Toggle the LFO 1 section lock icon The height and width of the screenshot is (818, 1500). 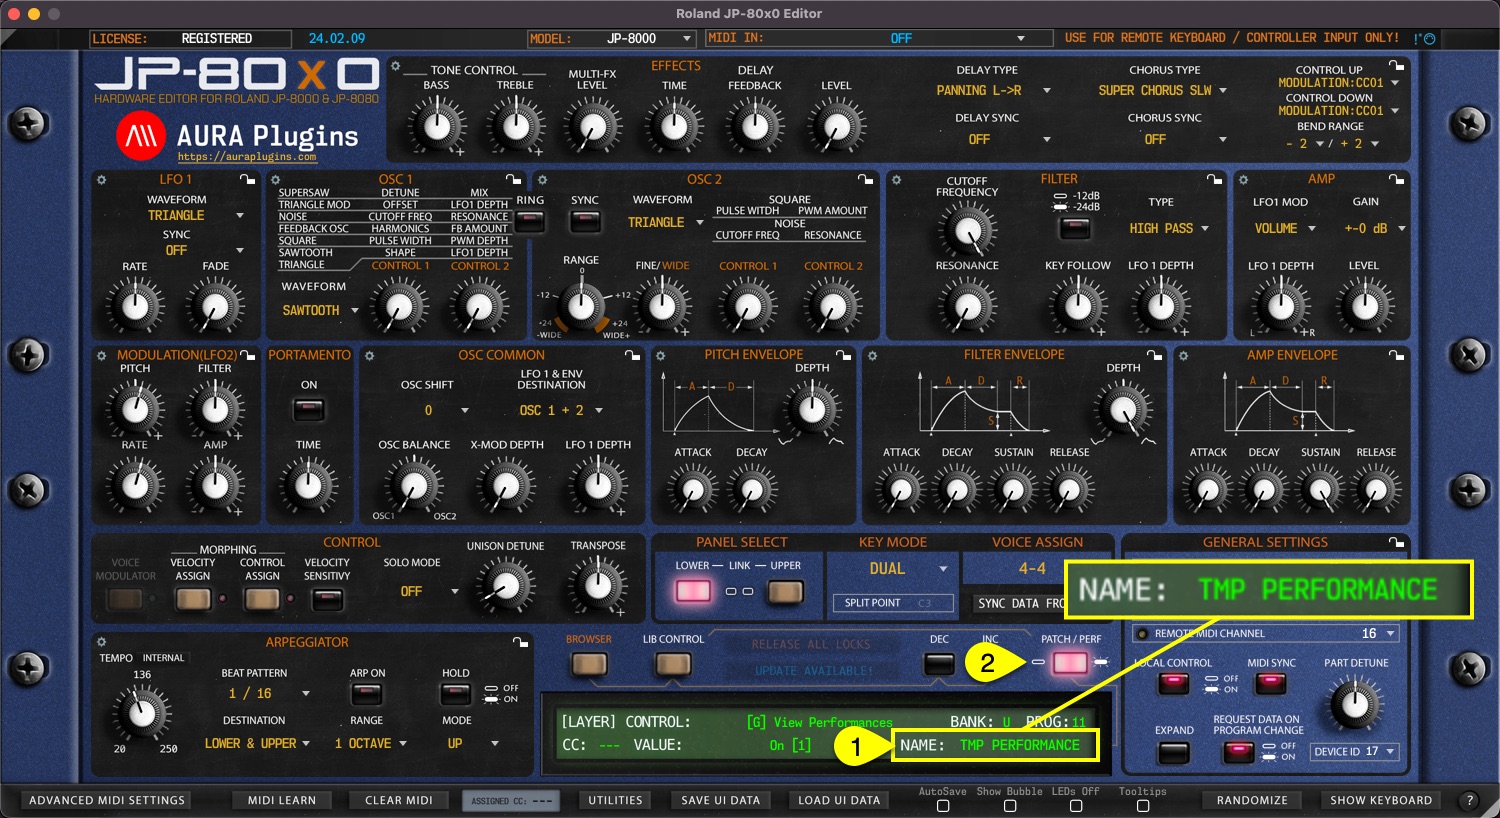(x=247, y=179)
